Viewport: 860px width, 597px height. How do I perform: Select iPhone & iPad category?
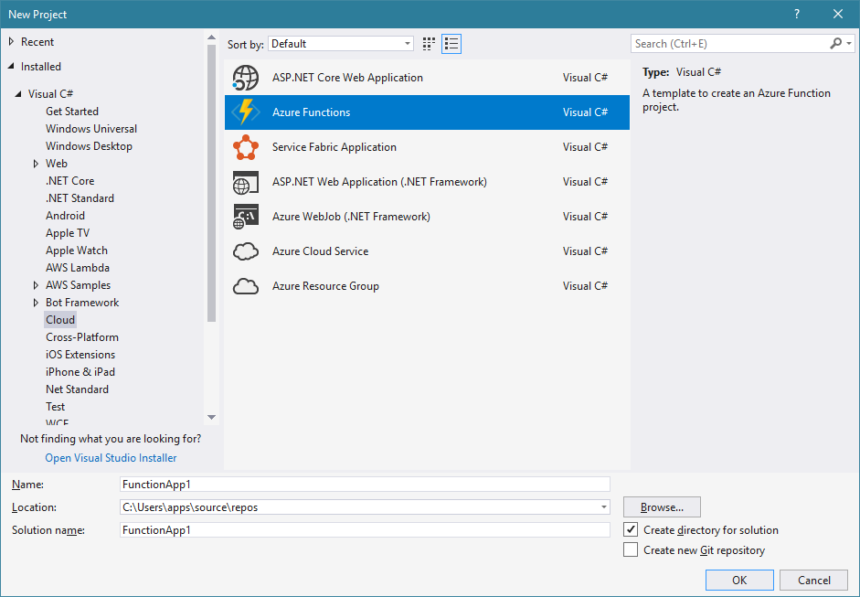[81, 372]
